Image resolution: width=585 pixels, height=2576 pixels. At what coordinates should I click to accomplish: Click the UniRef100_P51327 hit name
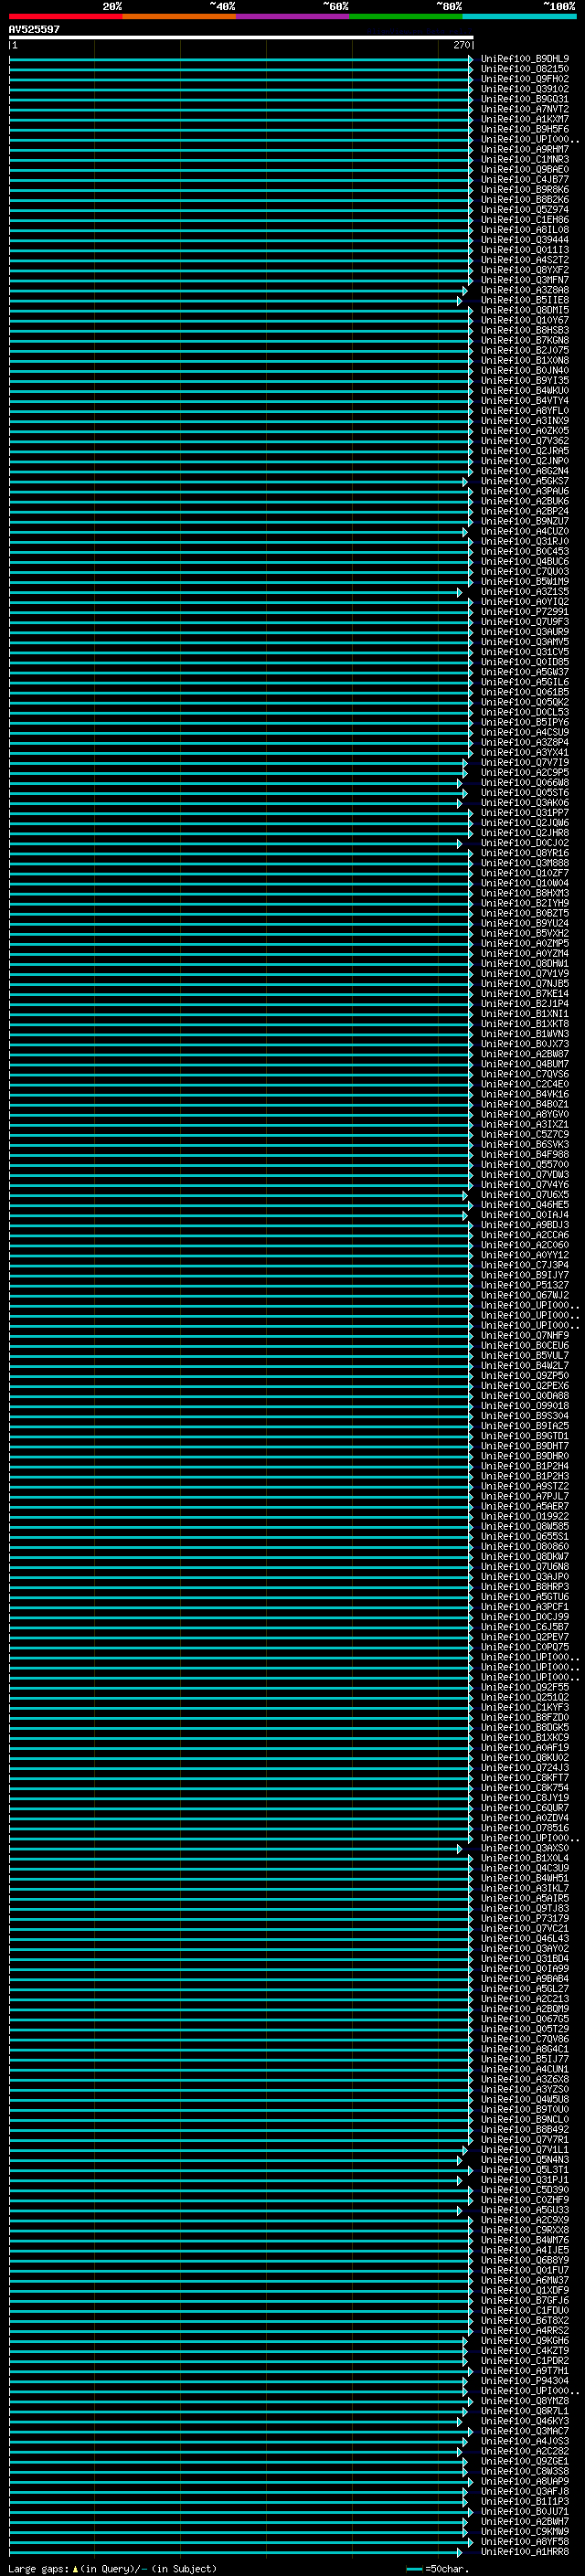(x=525, y=1285)
